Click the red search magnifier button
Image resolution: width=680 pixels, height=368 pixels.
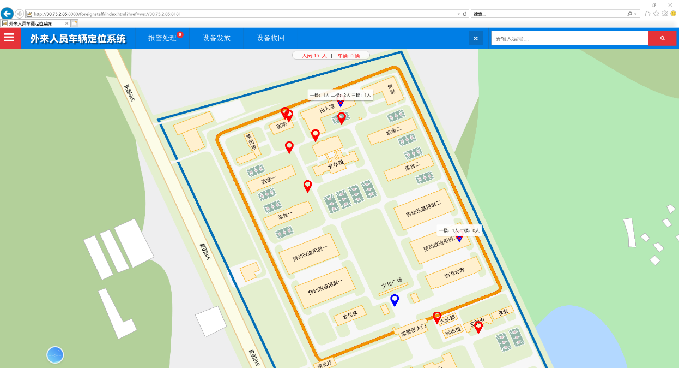(662, 38)
